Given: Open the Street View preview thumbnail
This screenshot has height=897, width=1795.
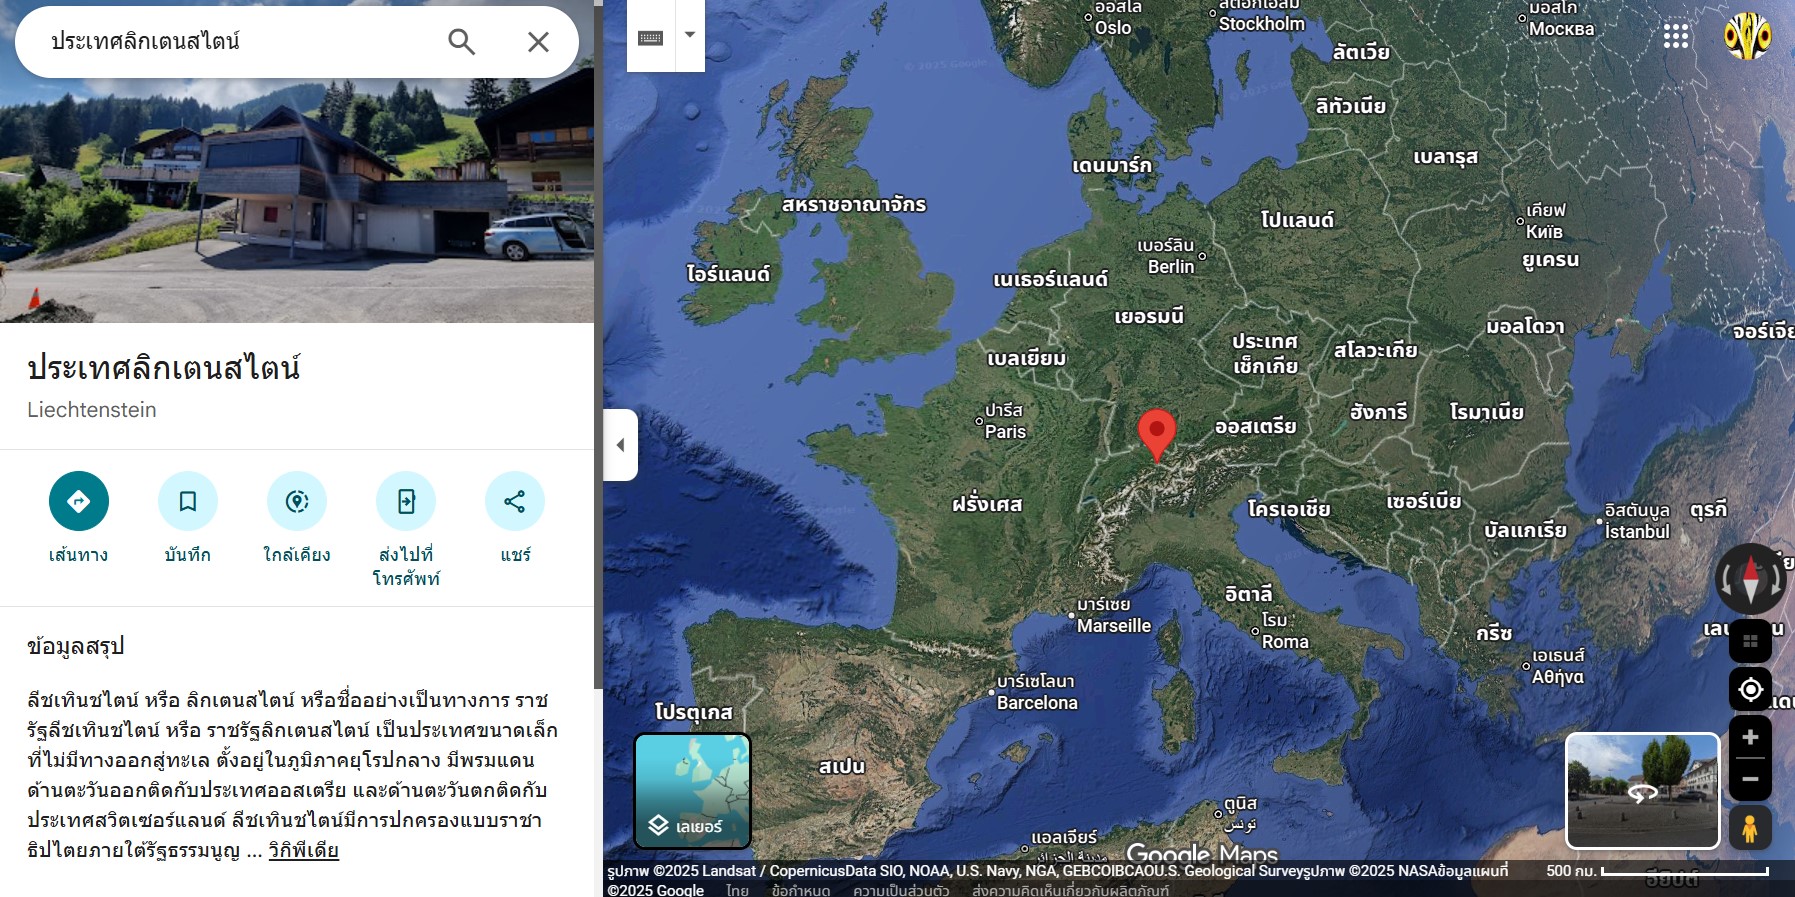Looking at the screenshot, I should coord(1642,791).
